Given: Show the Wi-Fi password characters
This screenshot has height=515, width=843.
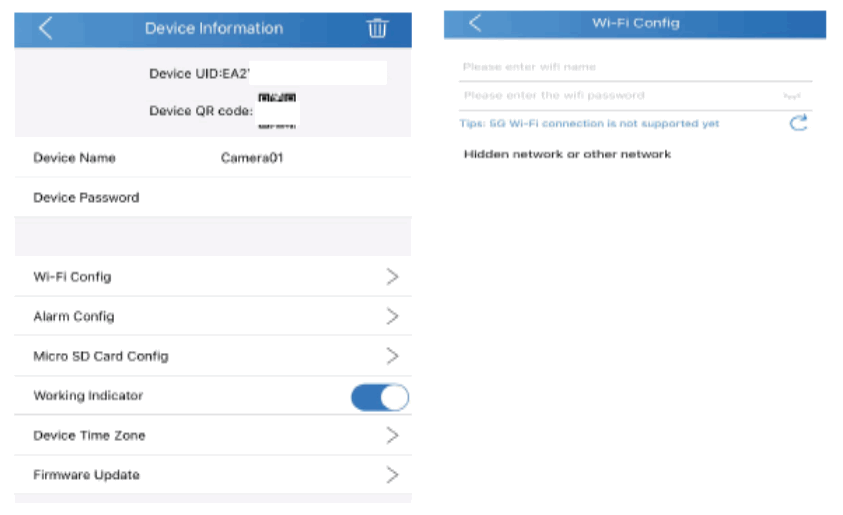Looking at the screenshot, I should pyautogui.click(x=791, y=96).
